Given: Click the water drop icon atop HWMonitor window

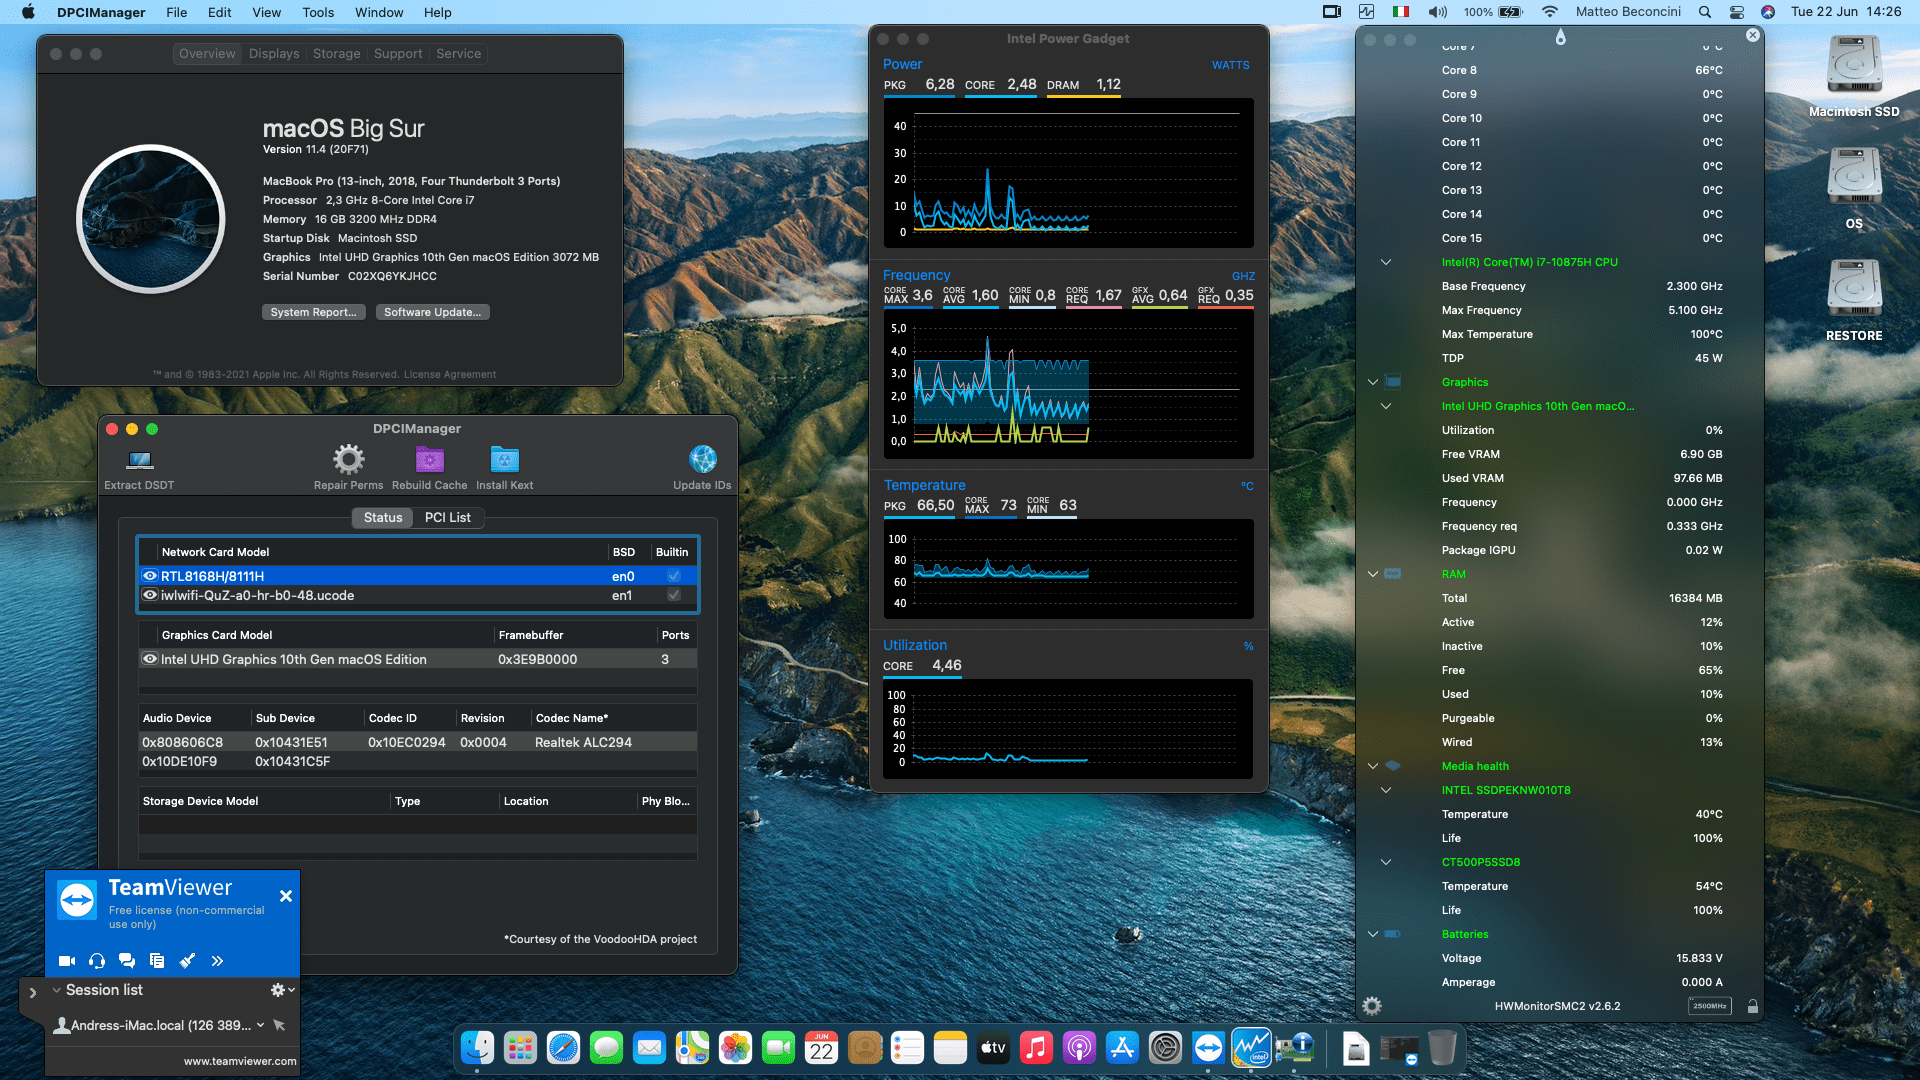Looking at the screenshot, I should point(1560,37).
